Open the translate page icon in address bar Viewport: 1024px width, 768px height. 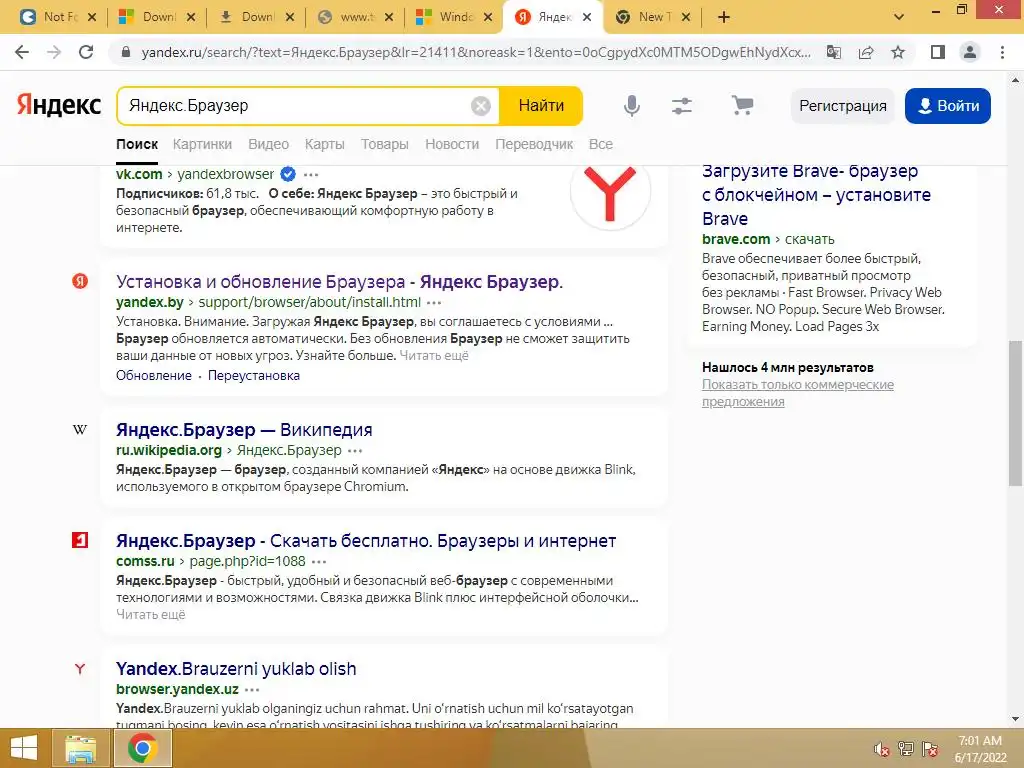tap(834, 52)
